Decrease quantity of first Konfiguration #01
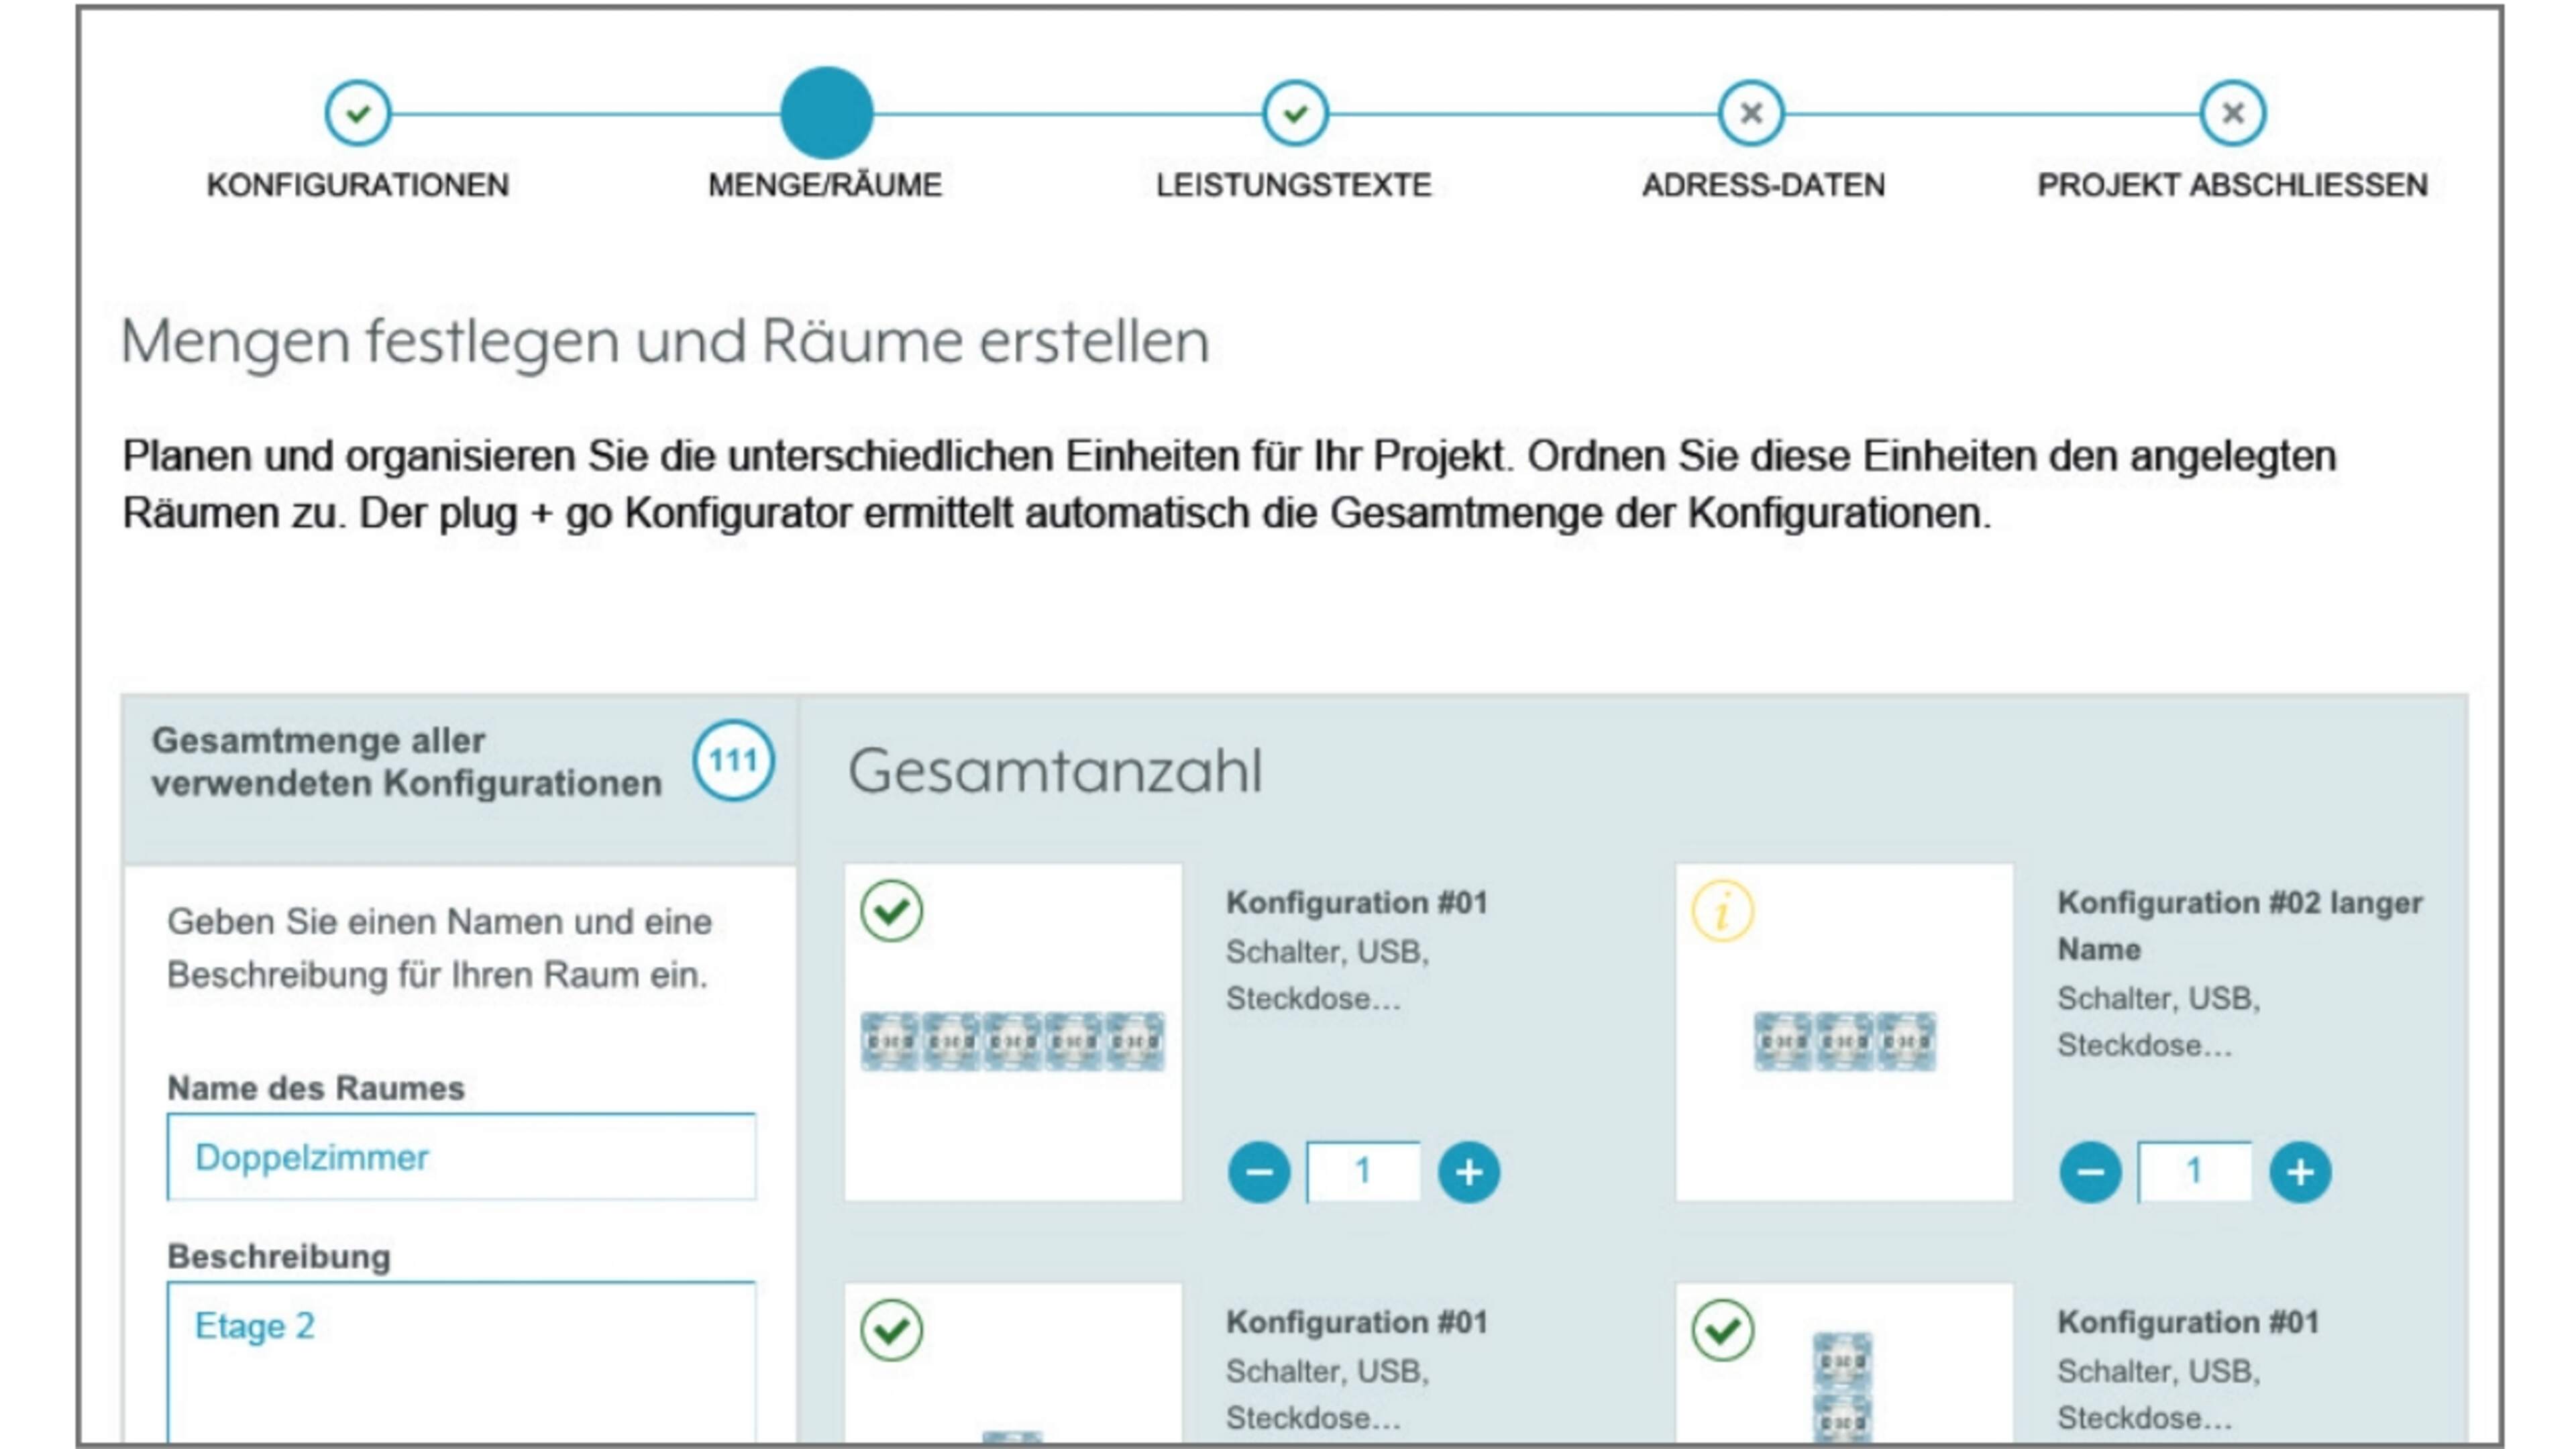 [x=1258, y=1172]
